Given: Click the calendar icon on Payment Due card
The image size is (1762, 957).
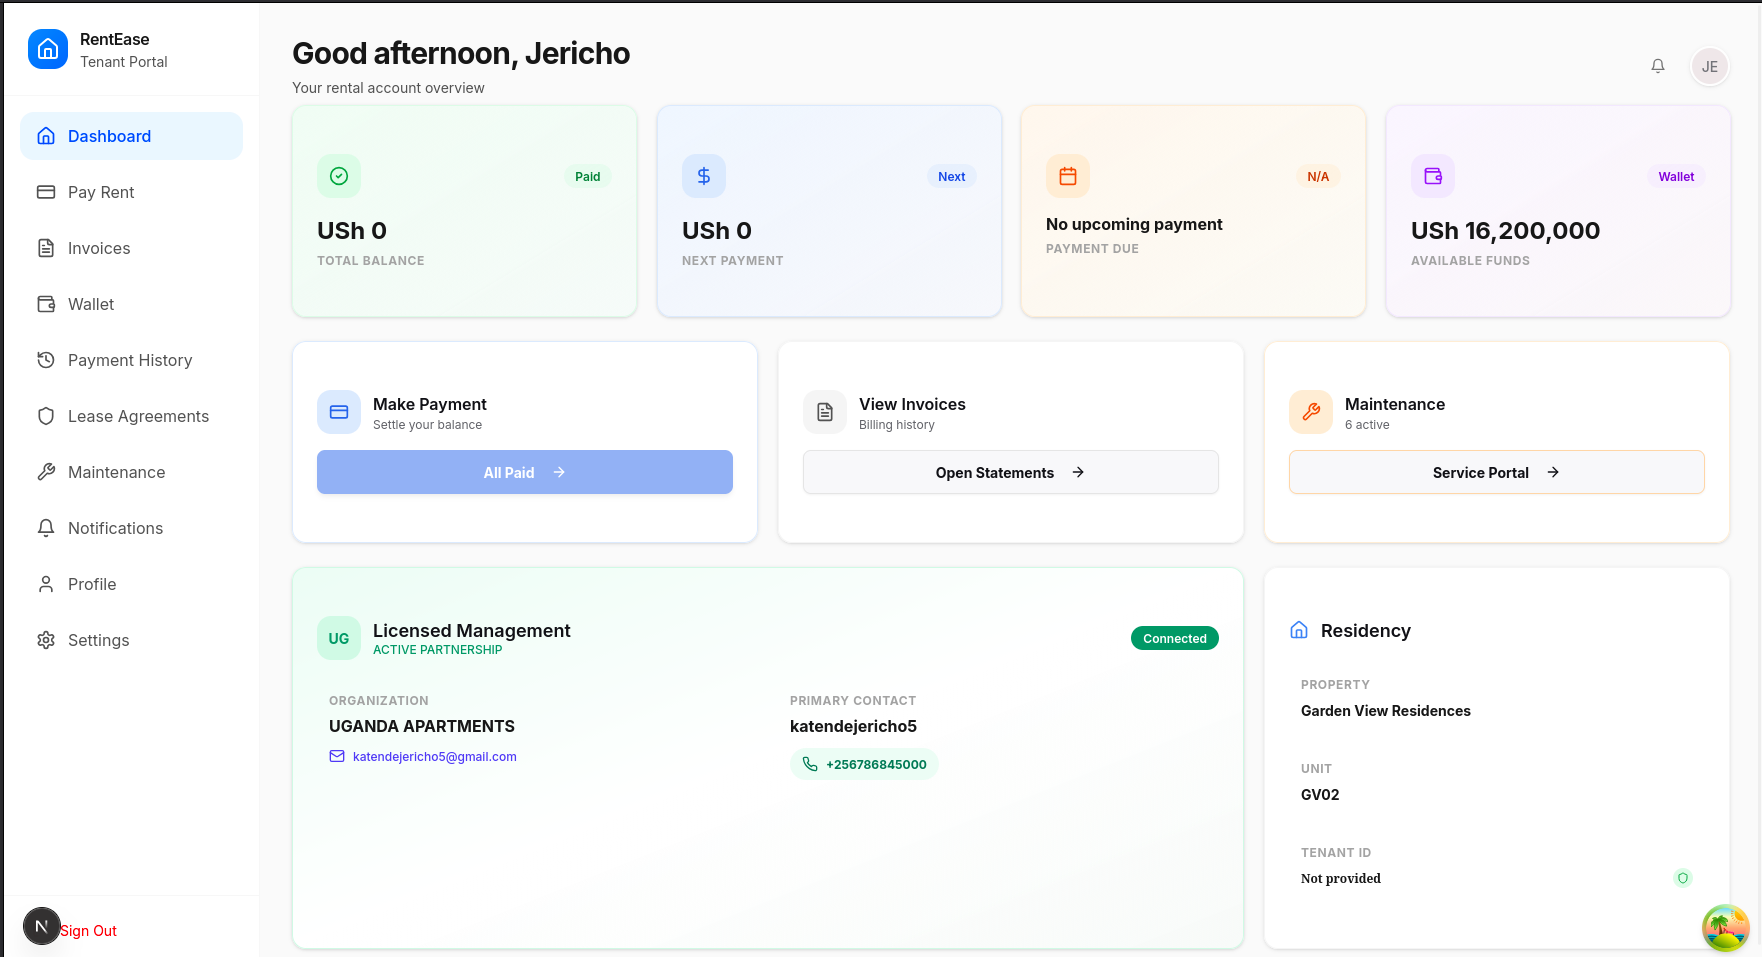Looking at the screenshot, I should [1068, 176].
